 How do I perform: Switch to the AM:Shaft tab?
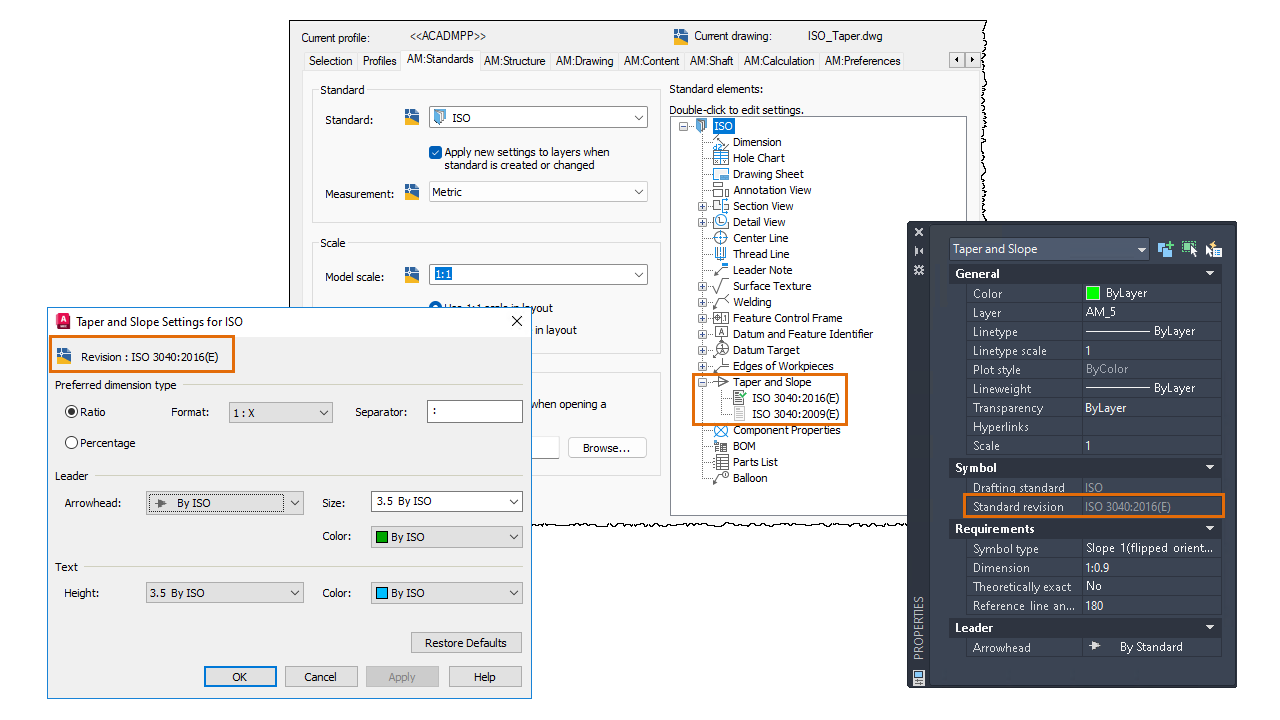pos(712,61)
